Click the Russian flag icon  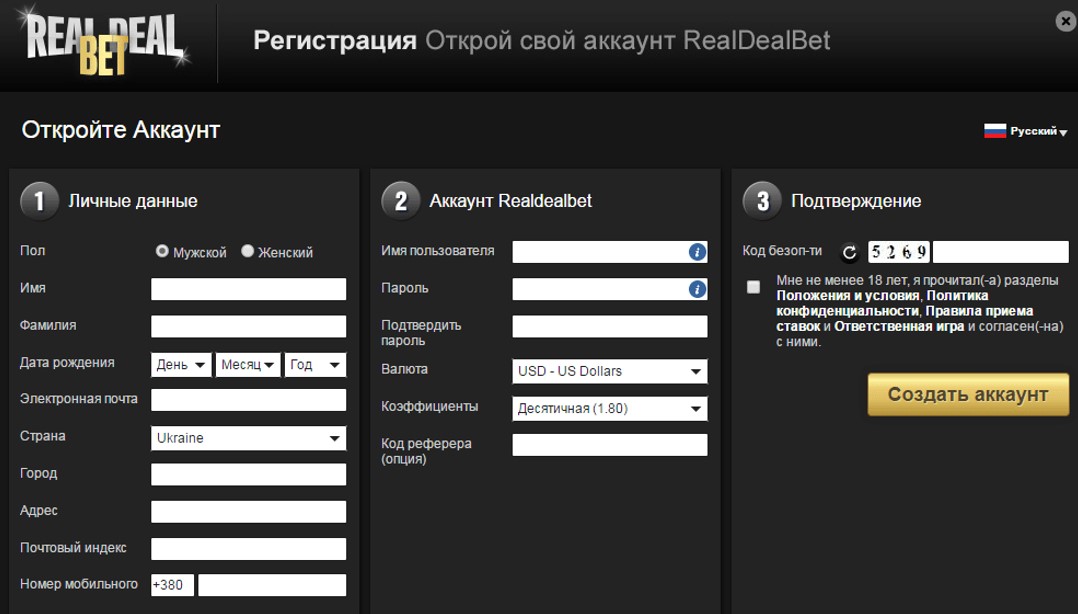[995, 131]
